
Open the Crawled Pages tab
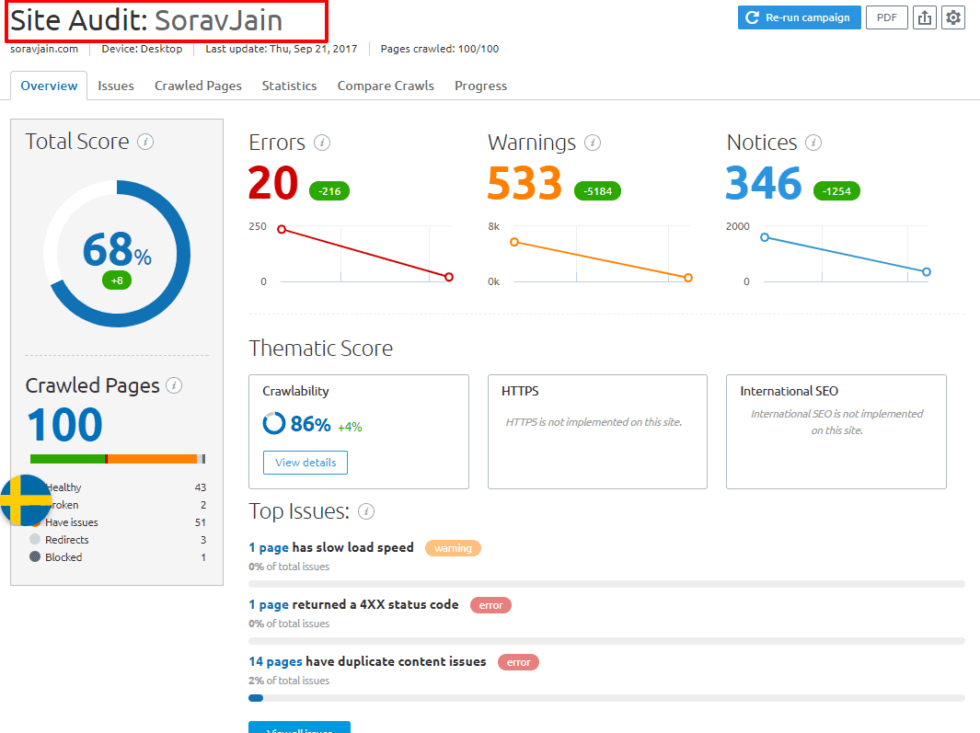pyautogui.click(x=197, y=86)
